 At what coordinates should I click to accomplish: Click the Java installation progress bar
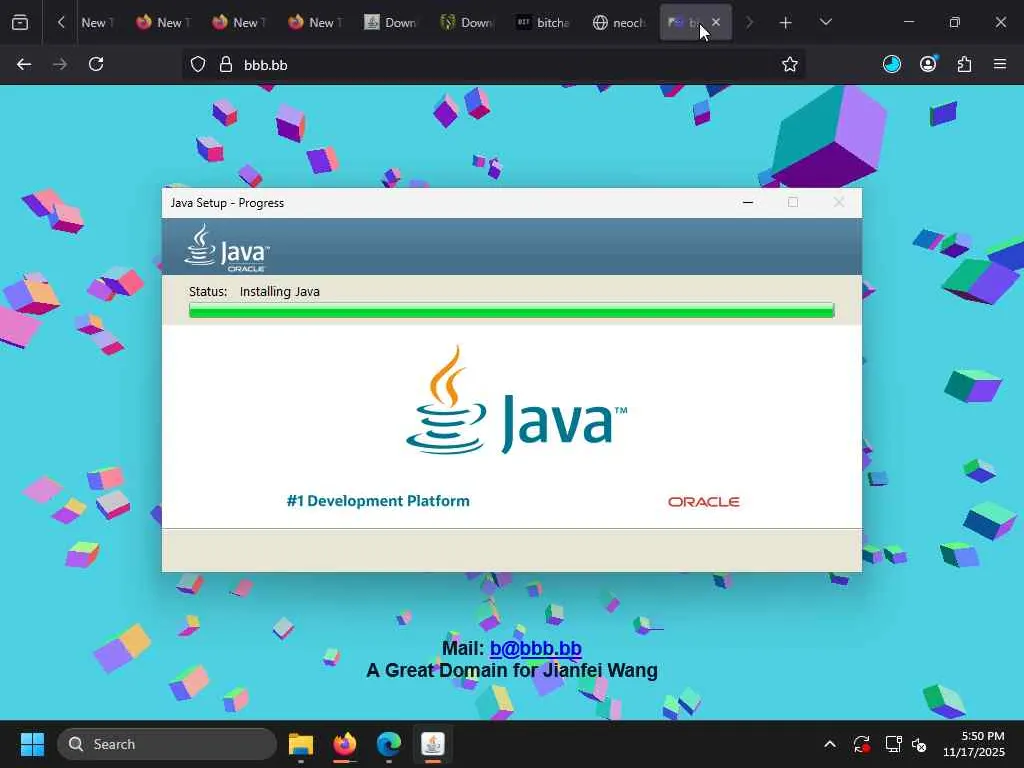point(511,310)
